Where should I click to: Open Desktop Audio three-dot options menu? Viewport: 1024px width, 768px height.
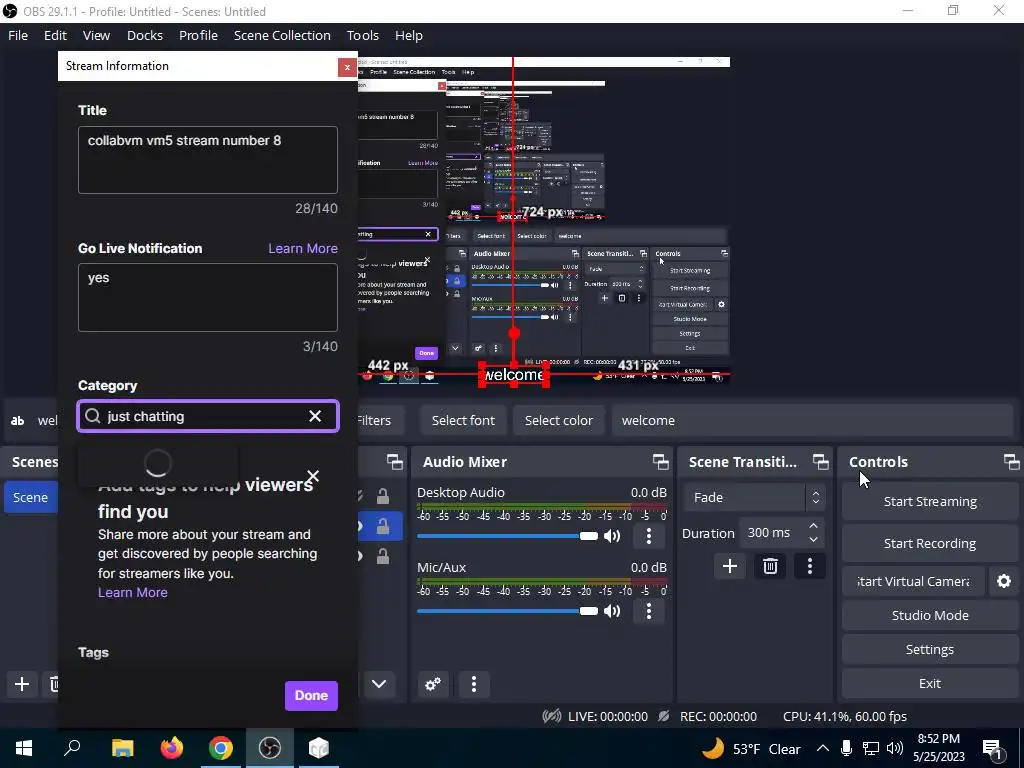(648, 536)
